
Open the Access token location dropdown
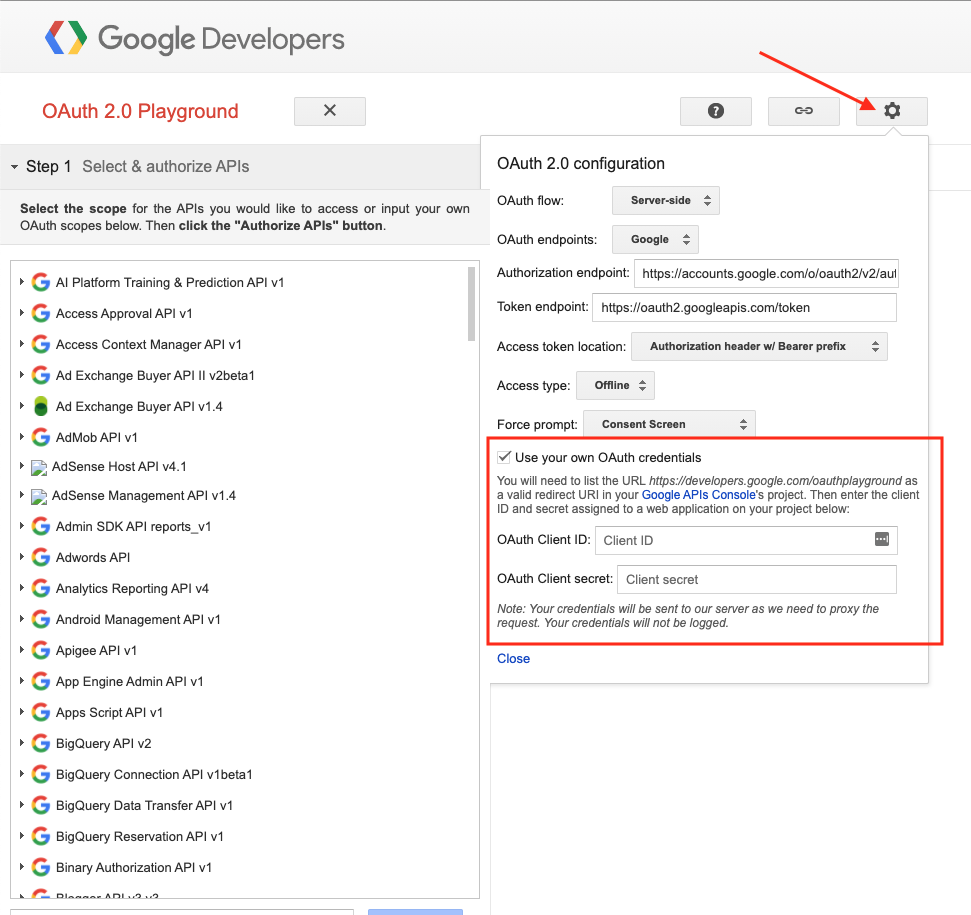pos(759,347)
